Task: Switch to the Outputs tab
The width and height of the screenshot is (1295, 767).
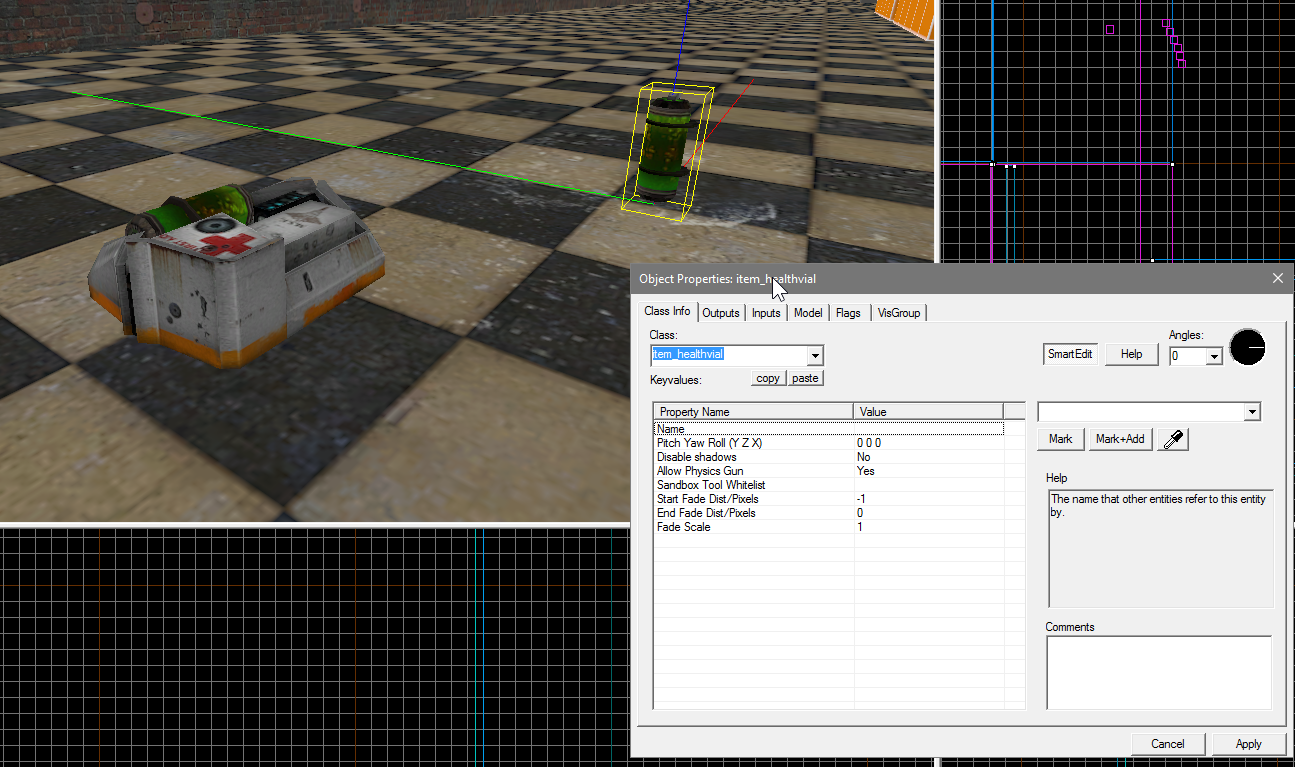Action: pos(720,312)
